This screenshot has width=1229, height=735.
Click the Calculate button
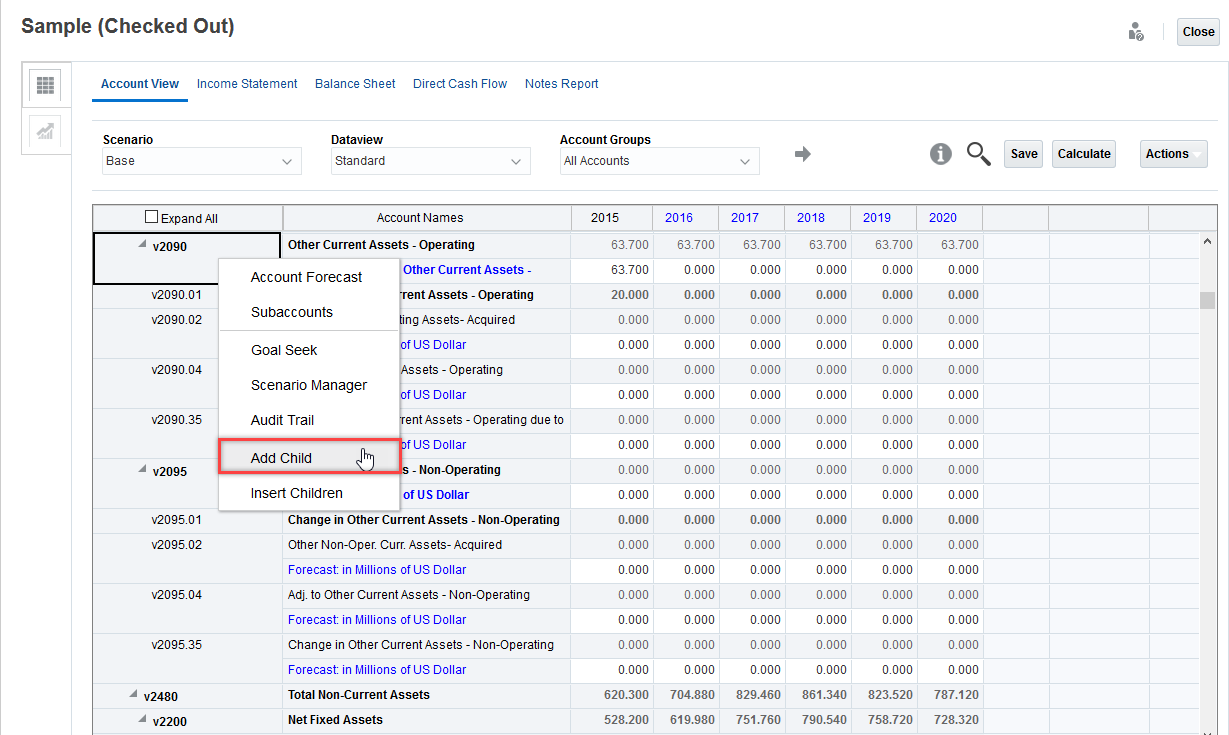pos(1084,154)
